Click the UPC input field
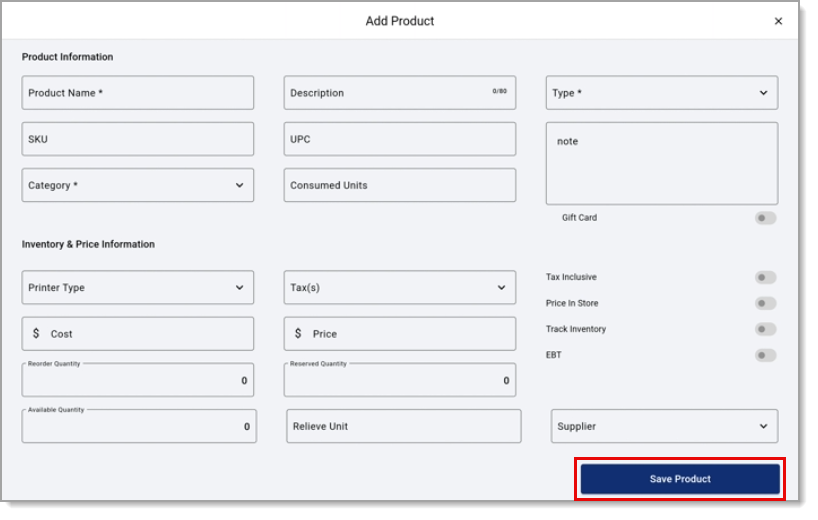This screenshot has height=520, width=818. click(x=400, y=139)
